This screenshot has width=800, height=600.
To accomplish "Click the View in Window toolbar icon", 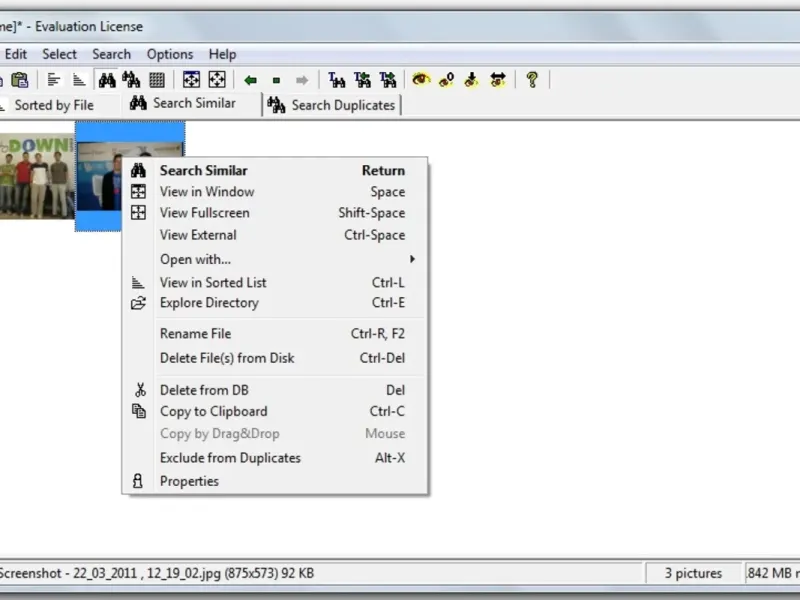I will click(x=191, y=80).
